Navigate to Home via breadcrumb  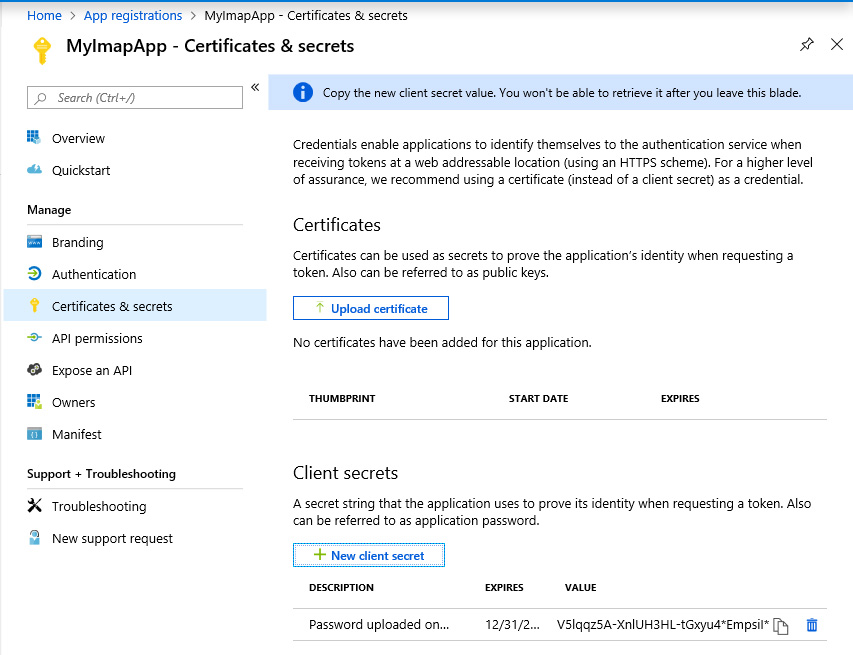(44, 16)
